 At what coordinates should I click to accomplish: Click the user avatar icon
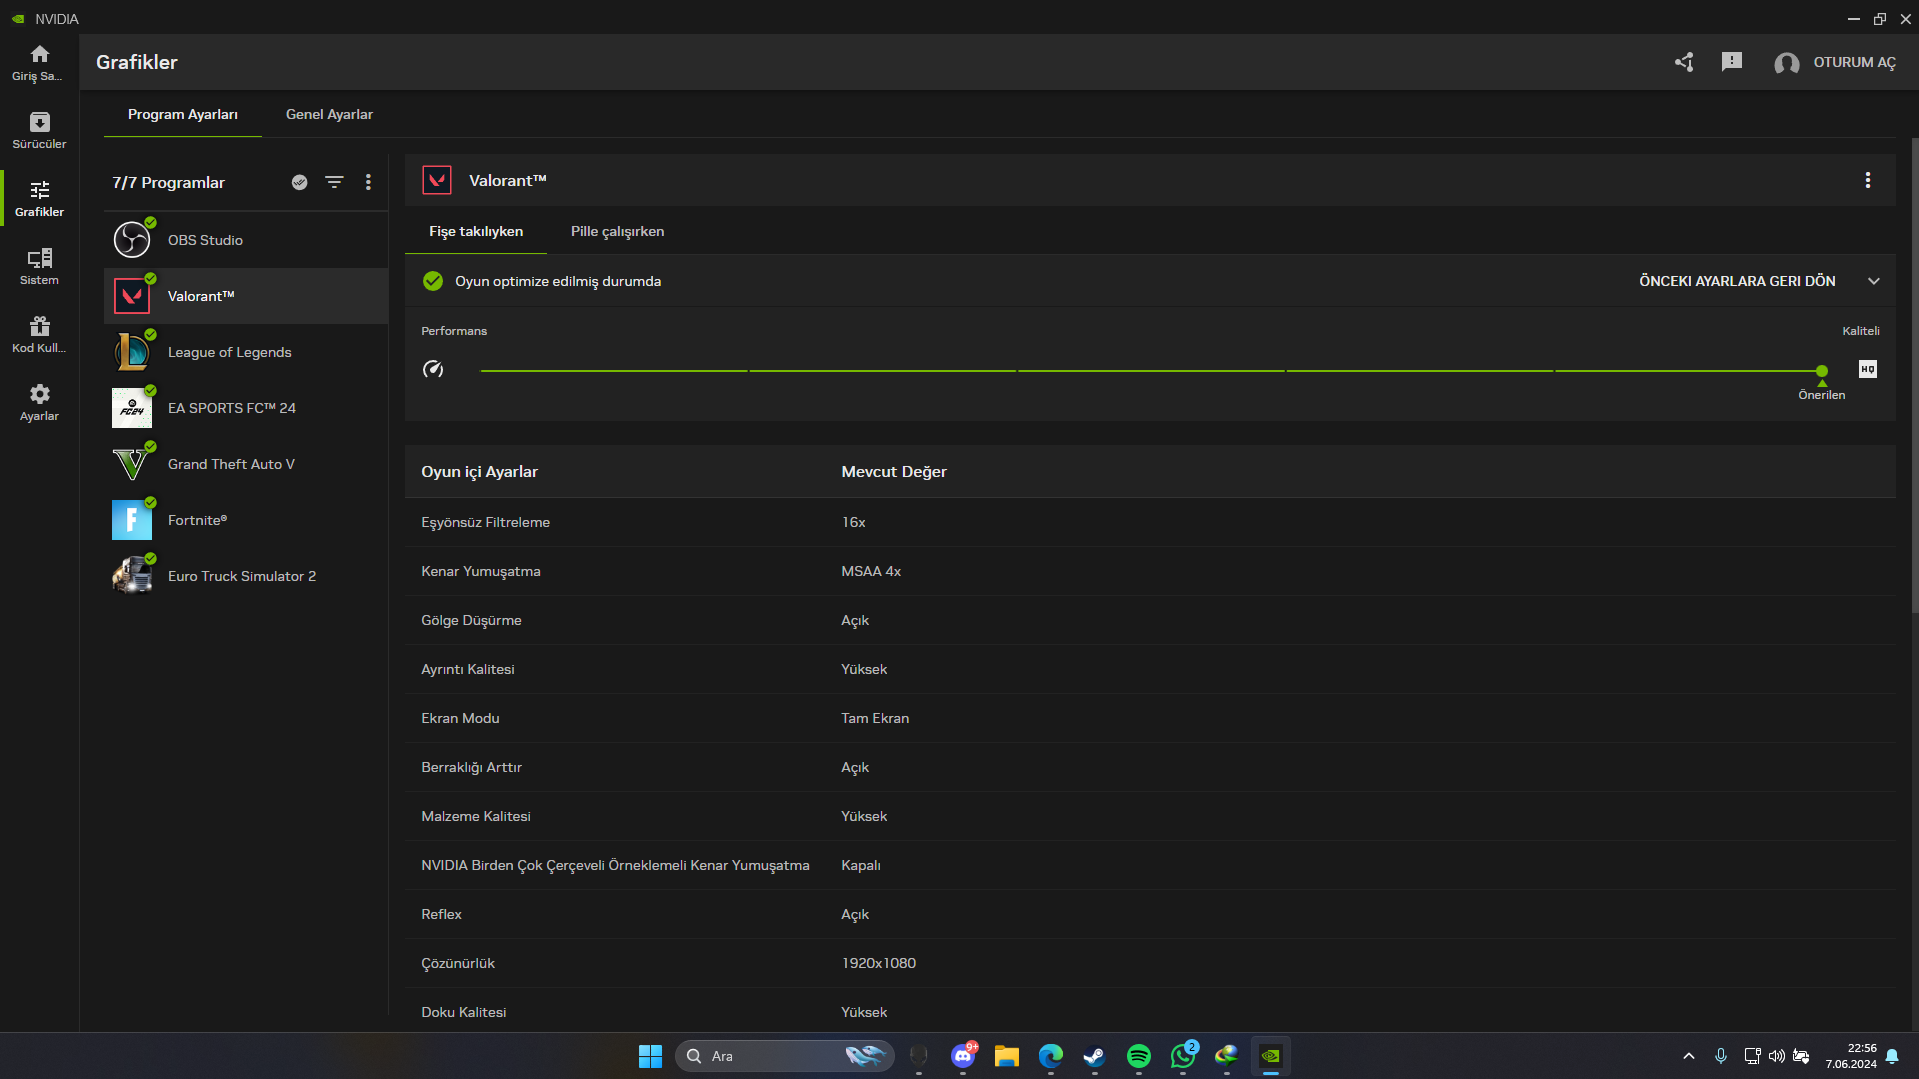(x=1787, y=63)
